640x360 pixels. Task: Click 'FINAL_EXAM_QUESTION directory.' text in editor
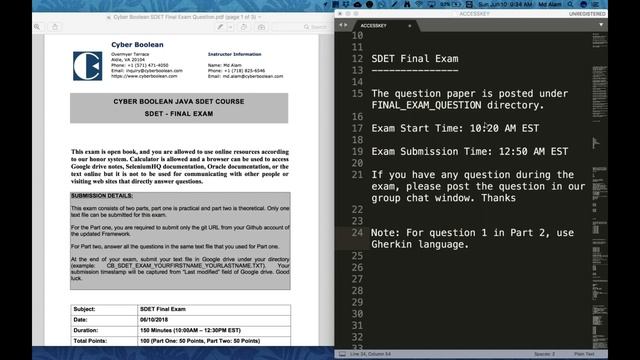[x=458, y=105]
